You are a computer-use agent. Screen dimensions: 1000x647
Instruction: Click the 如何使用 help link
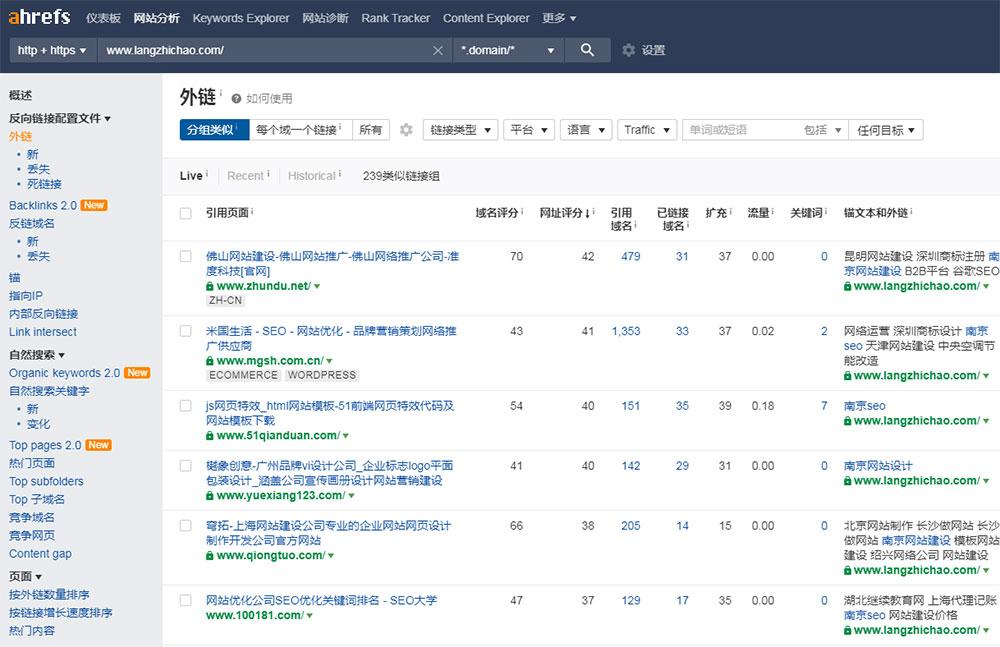(x=269, y=99)
